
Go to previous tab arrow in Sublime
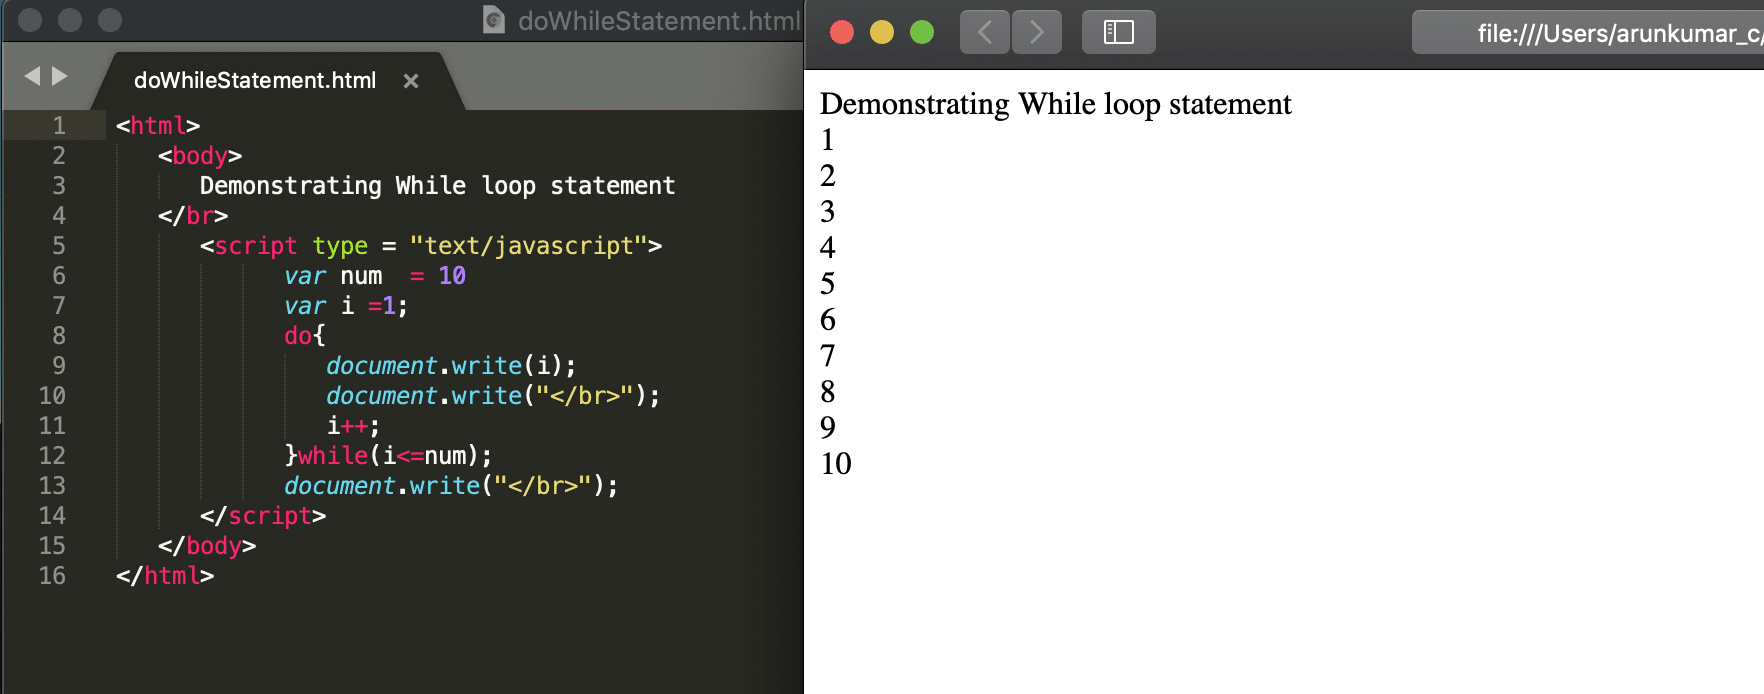[x=32, y=76]
